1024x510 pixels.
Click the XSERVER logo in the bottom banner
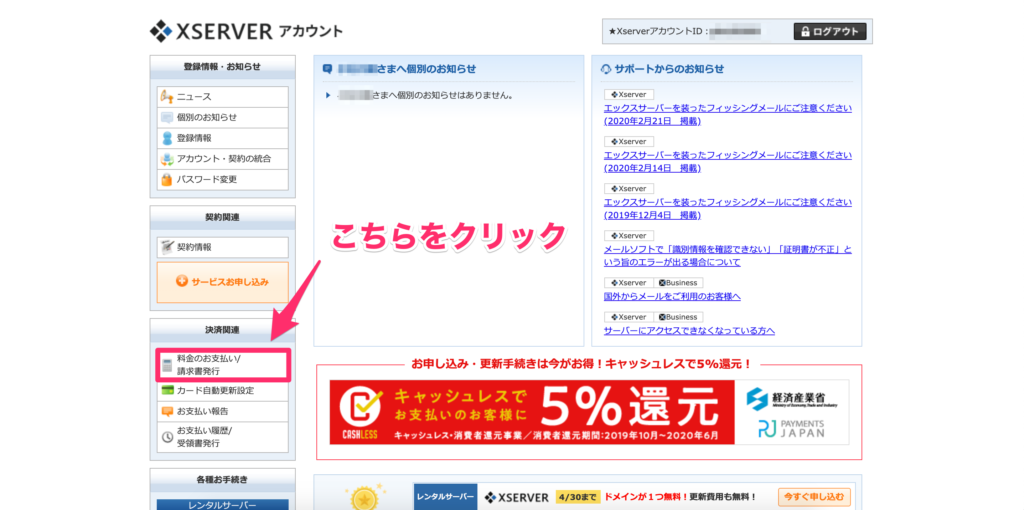coord(517,498)
